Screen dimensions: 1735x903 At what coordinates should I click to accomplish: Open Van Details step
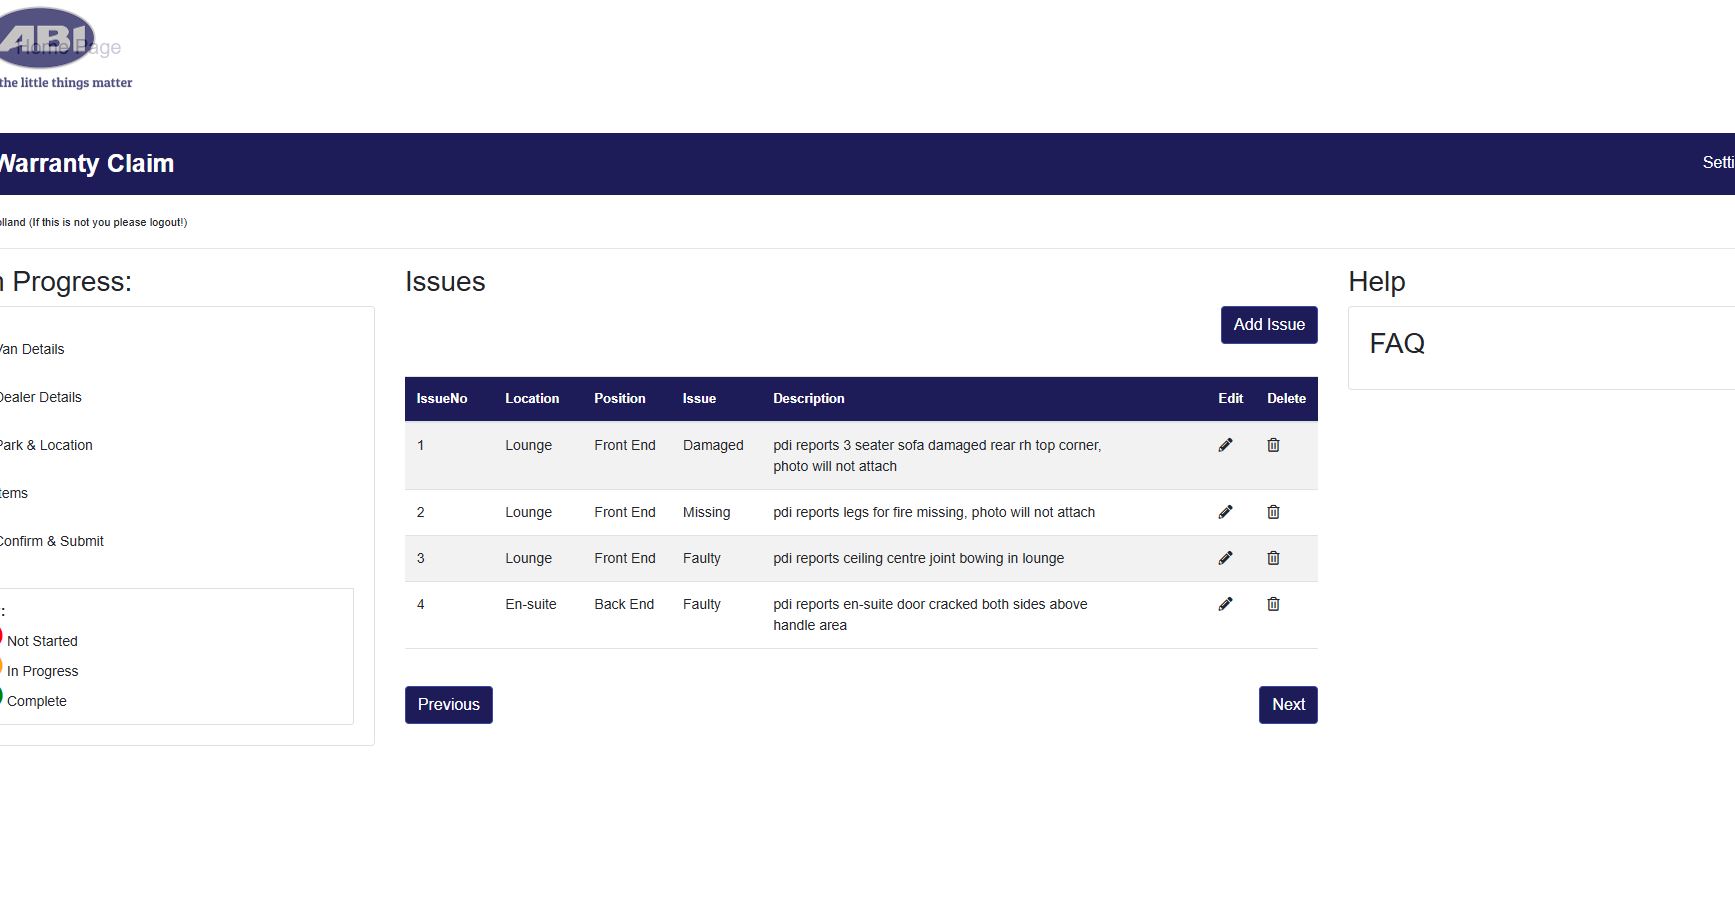pos(32,349)
